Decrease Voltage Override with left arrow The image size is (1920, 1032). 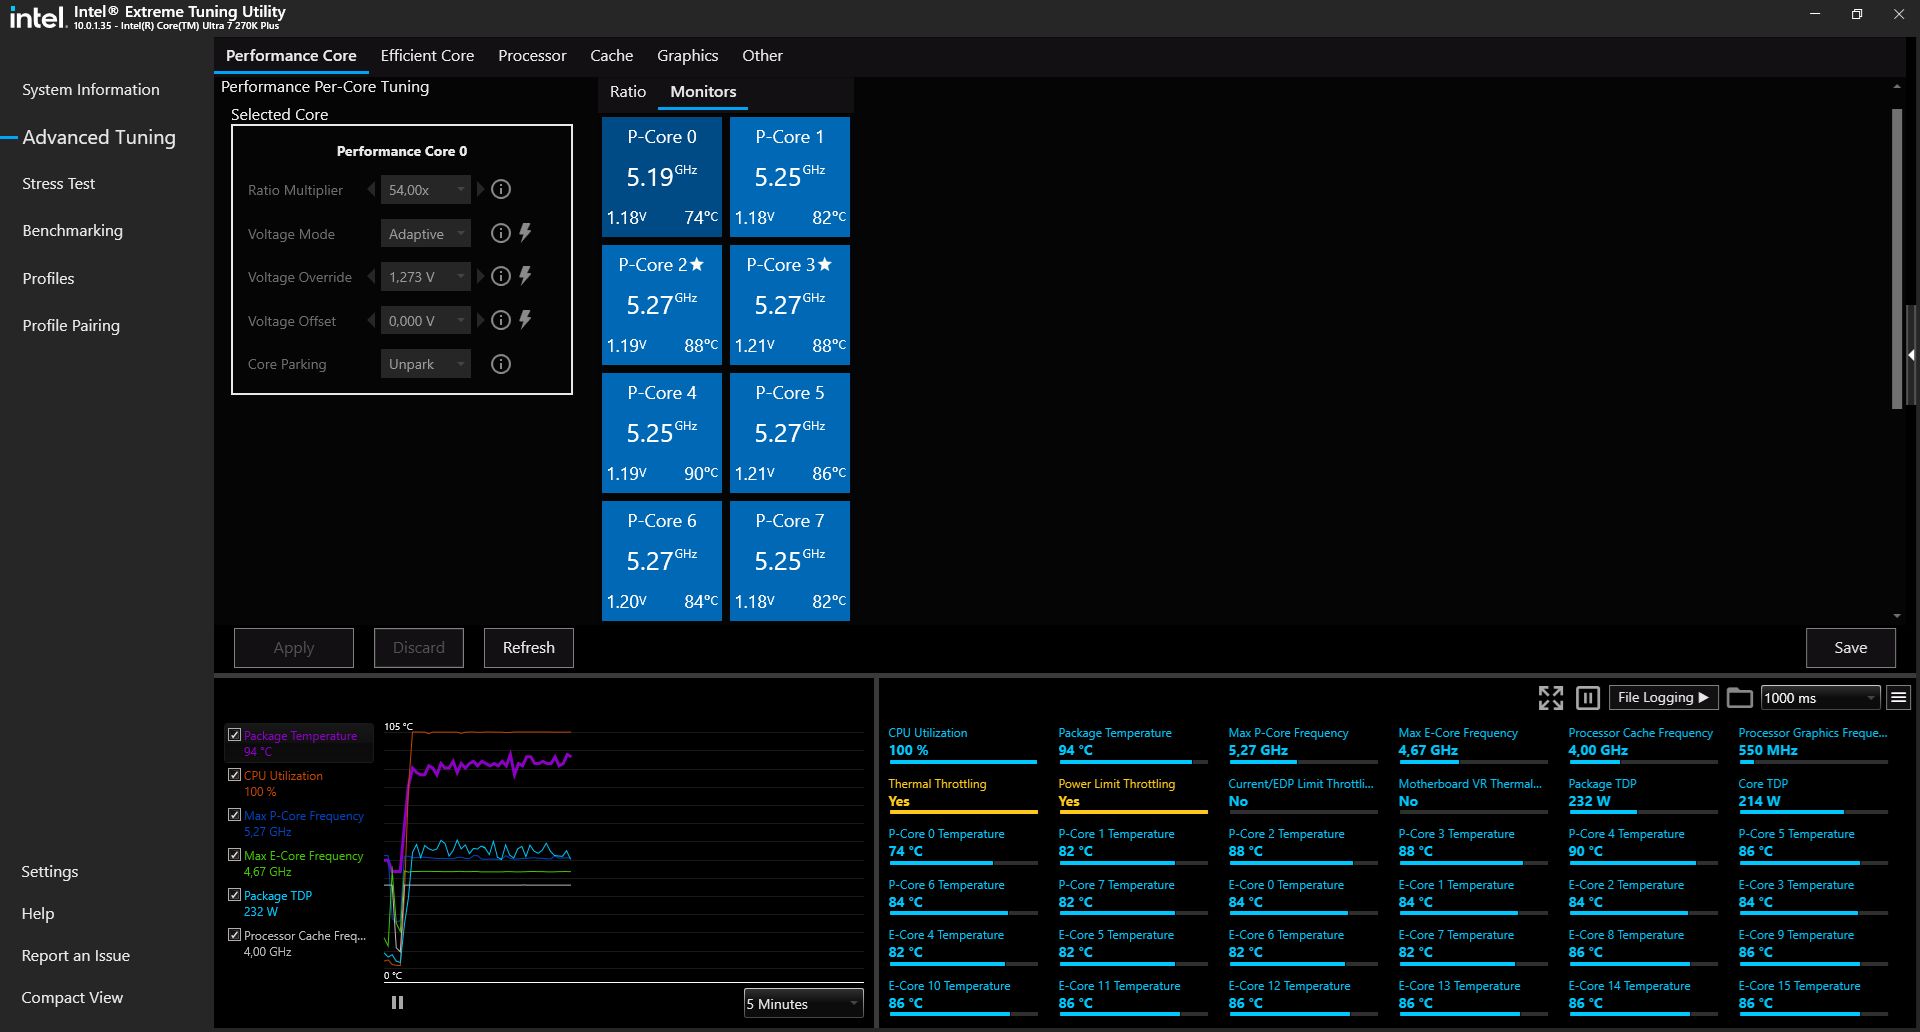[x=372, y=276]
